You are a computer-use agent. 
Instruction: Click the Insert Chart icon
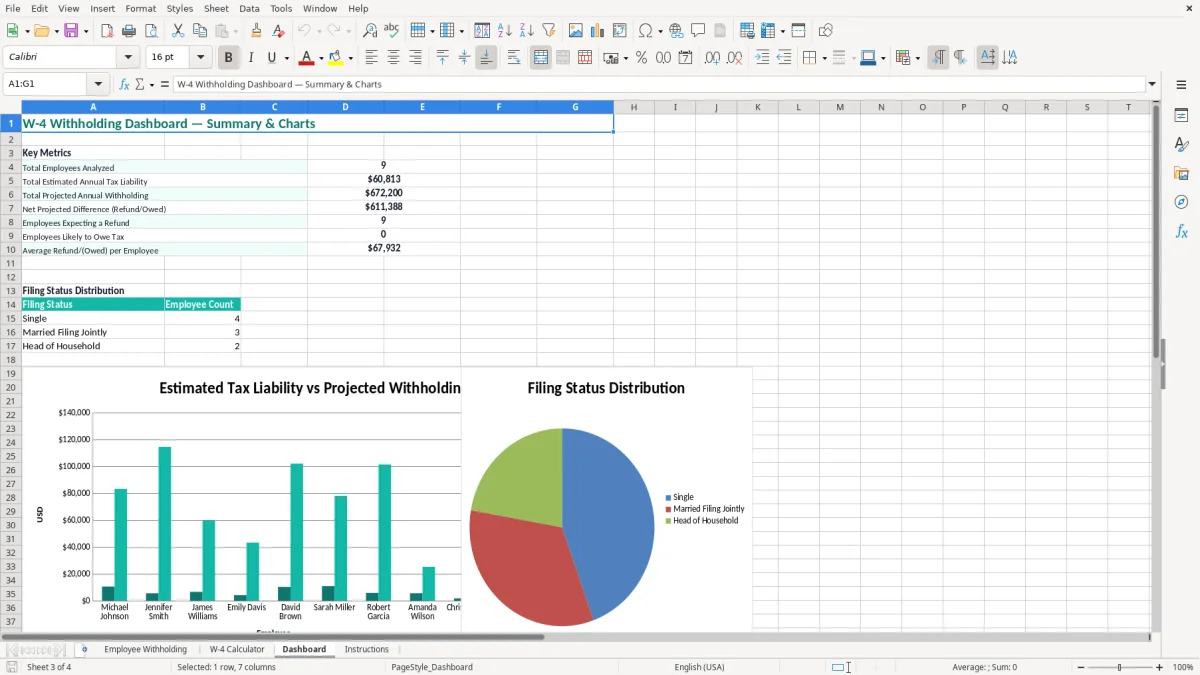598,31
